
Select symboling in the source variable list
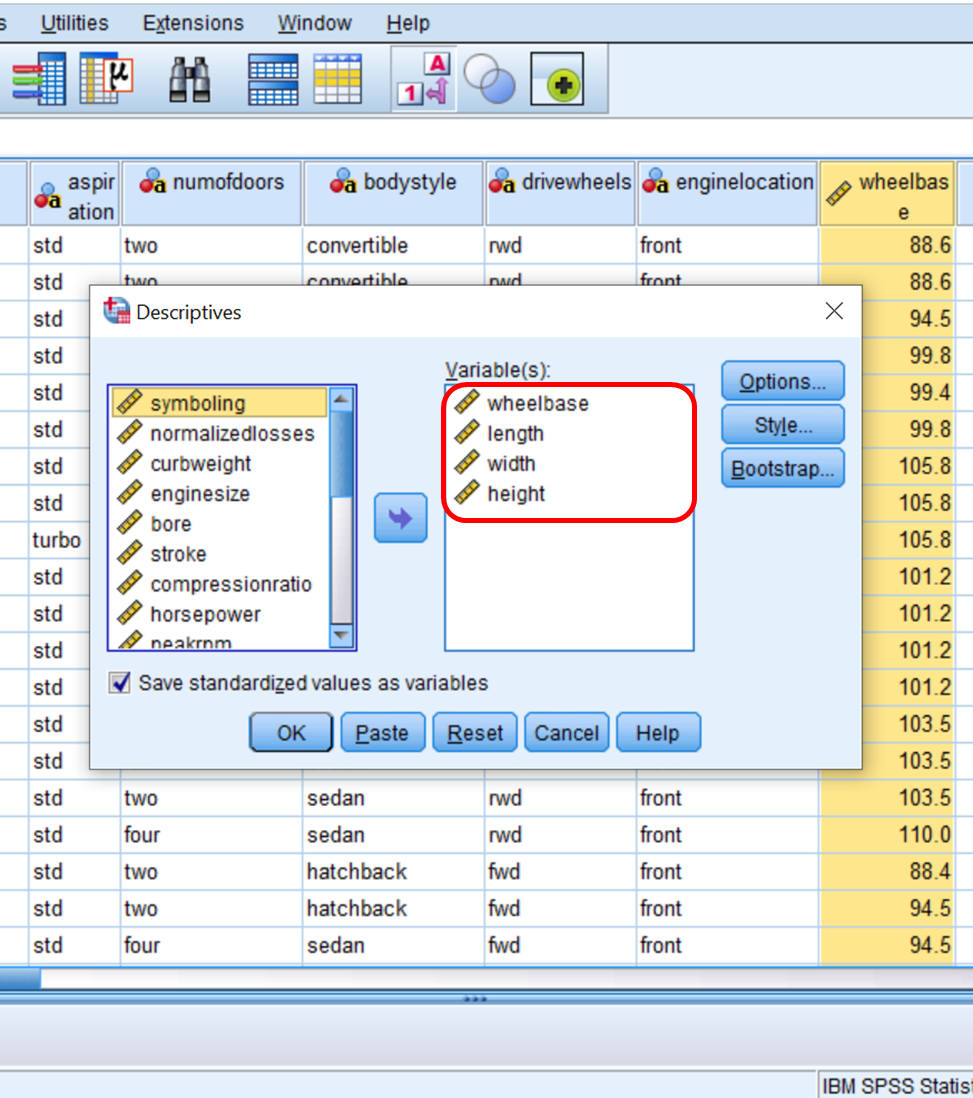coord(219,403)
